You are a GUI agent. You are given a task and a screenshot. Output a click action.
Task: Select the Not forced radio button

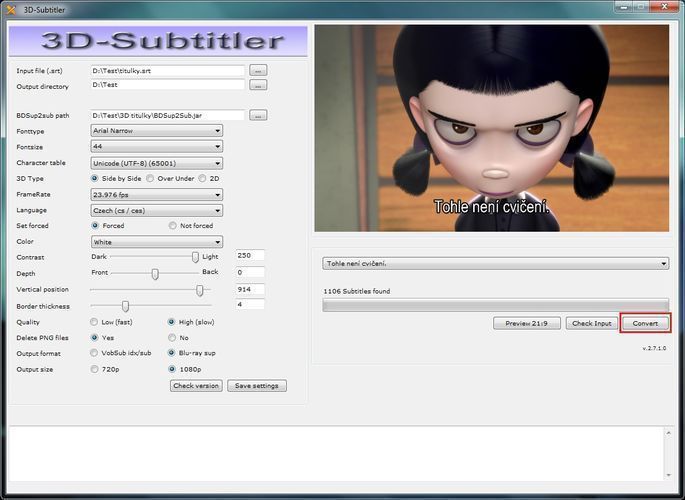(173, 226)
